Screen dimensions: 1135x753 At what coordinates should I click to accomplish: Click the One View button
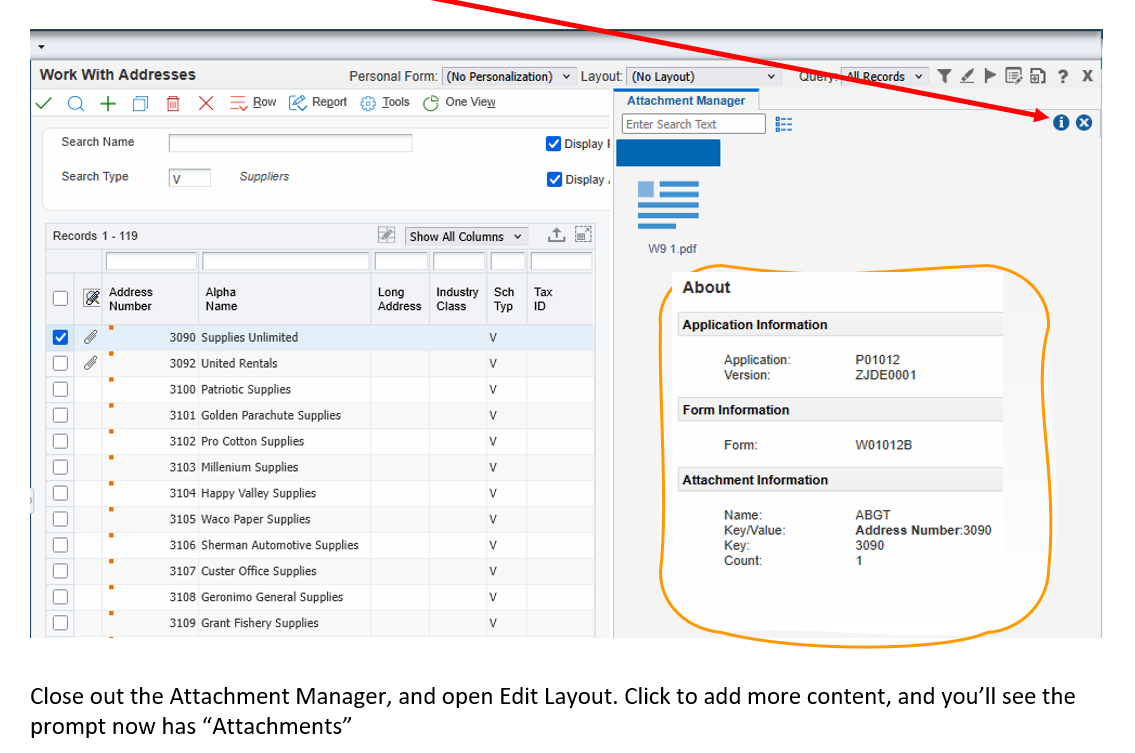pyautogui.click(x=459, y=102)
